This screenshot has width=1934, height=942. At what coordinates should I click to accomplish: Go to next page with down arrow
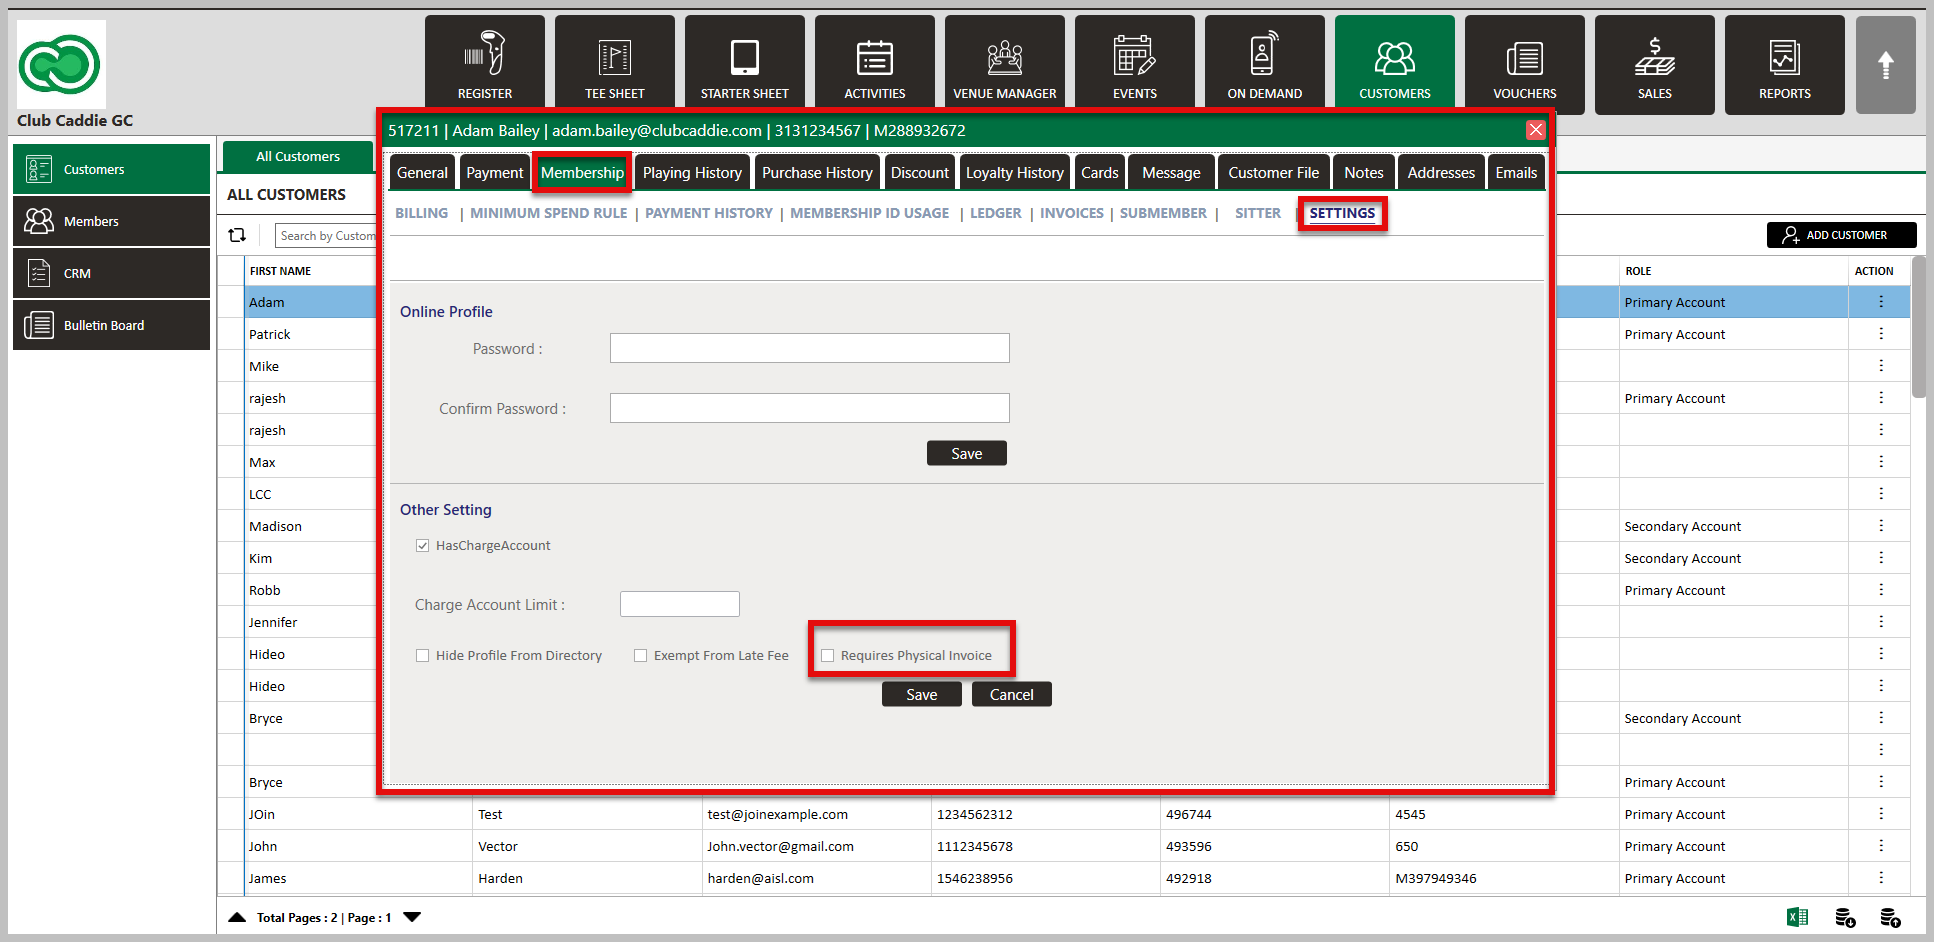coord(412,917)
